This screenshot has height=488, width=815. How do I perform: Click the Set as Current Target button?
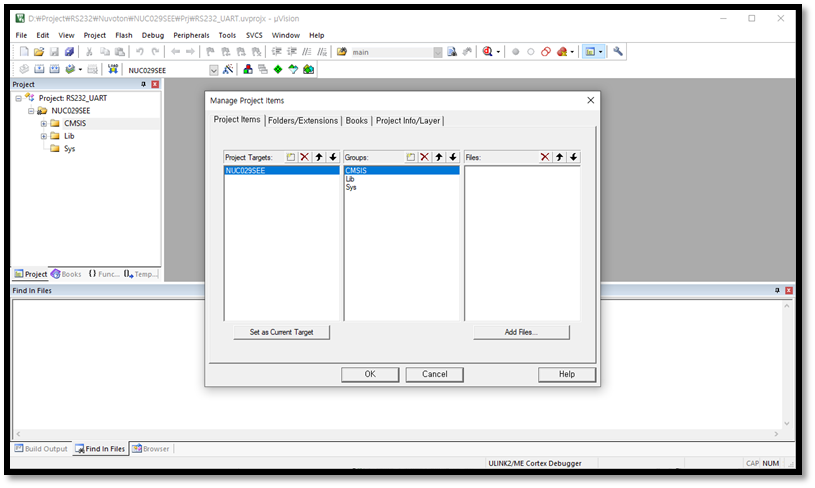[282, 332]
